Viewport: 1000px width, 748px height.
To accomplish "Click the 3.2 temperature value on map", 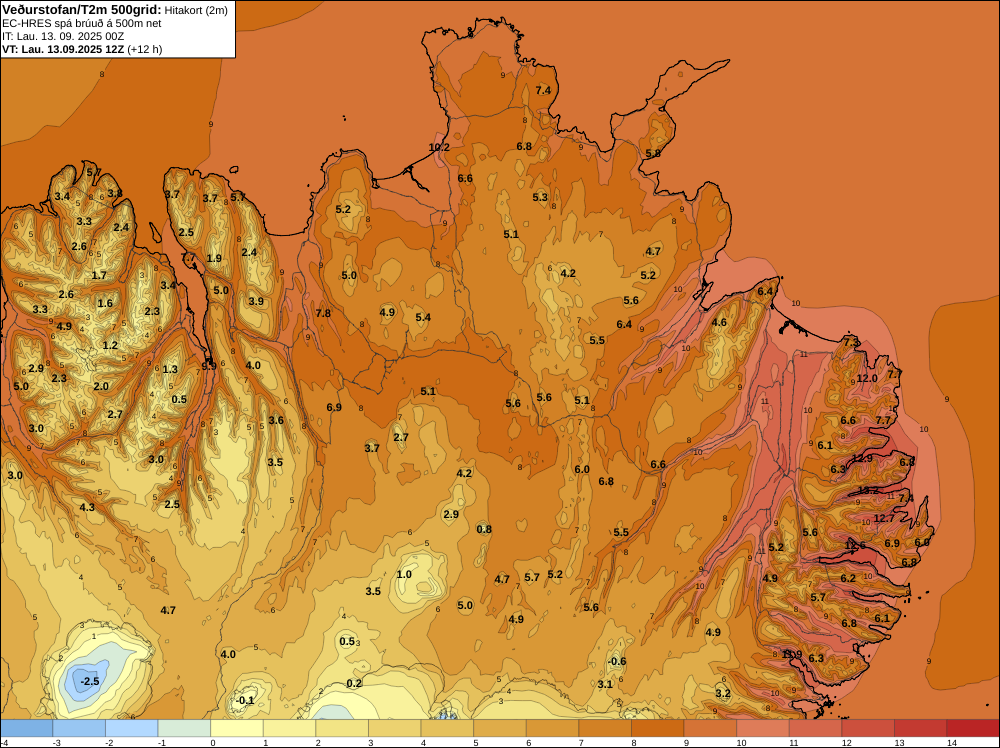I will 723,693.
